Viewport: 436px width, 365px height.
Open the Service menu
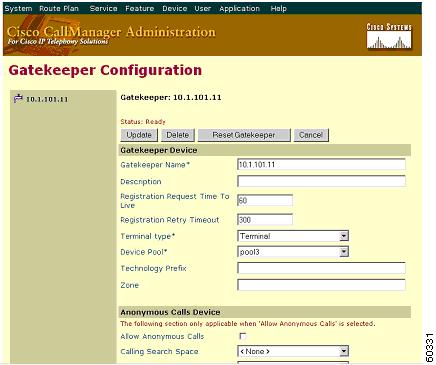coord(103,8)
